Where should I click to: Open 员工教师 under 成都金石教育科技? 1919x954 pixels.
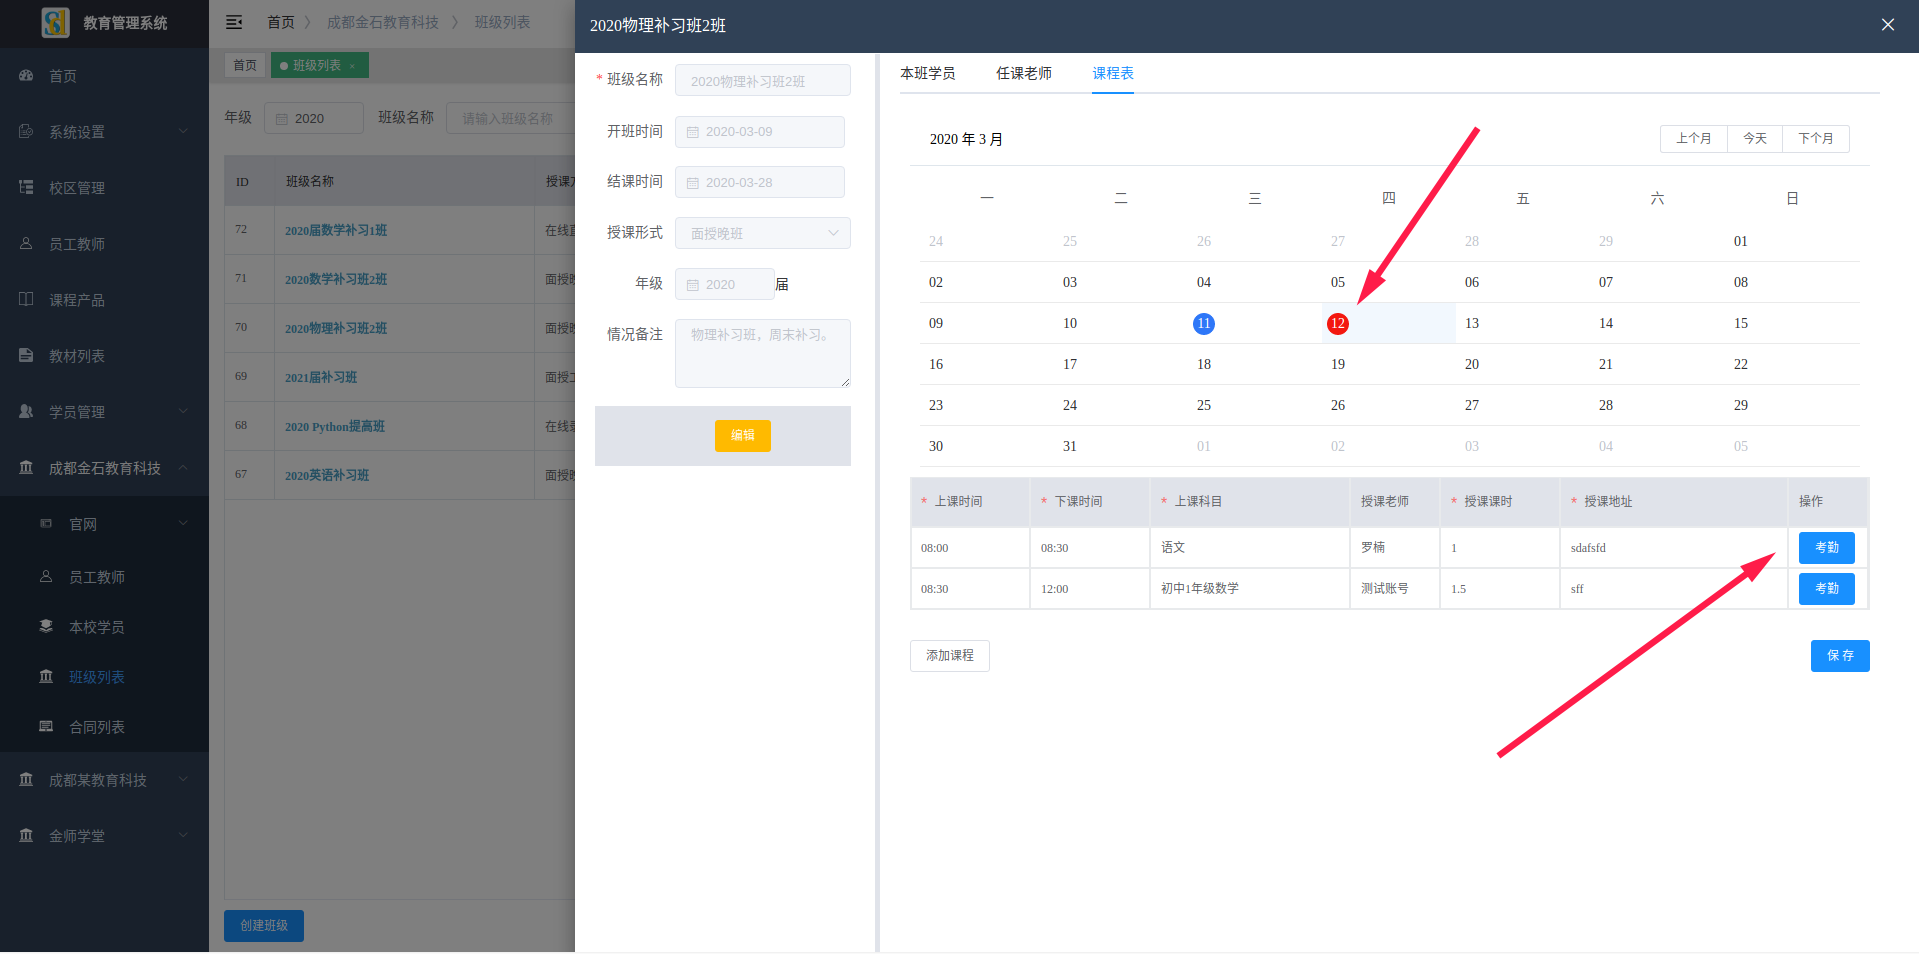96,577
